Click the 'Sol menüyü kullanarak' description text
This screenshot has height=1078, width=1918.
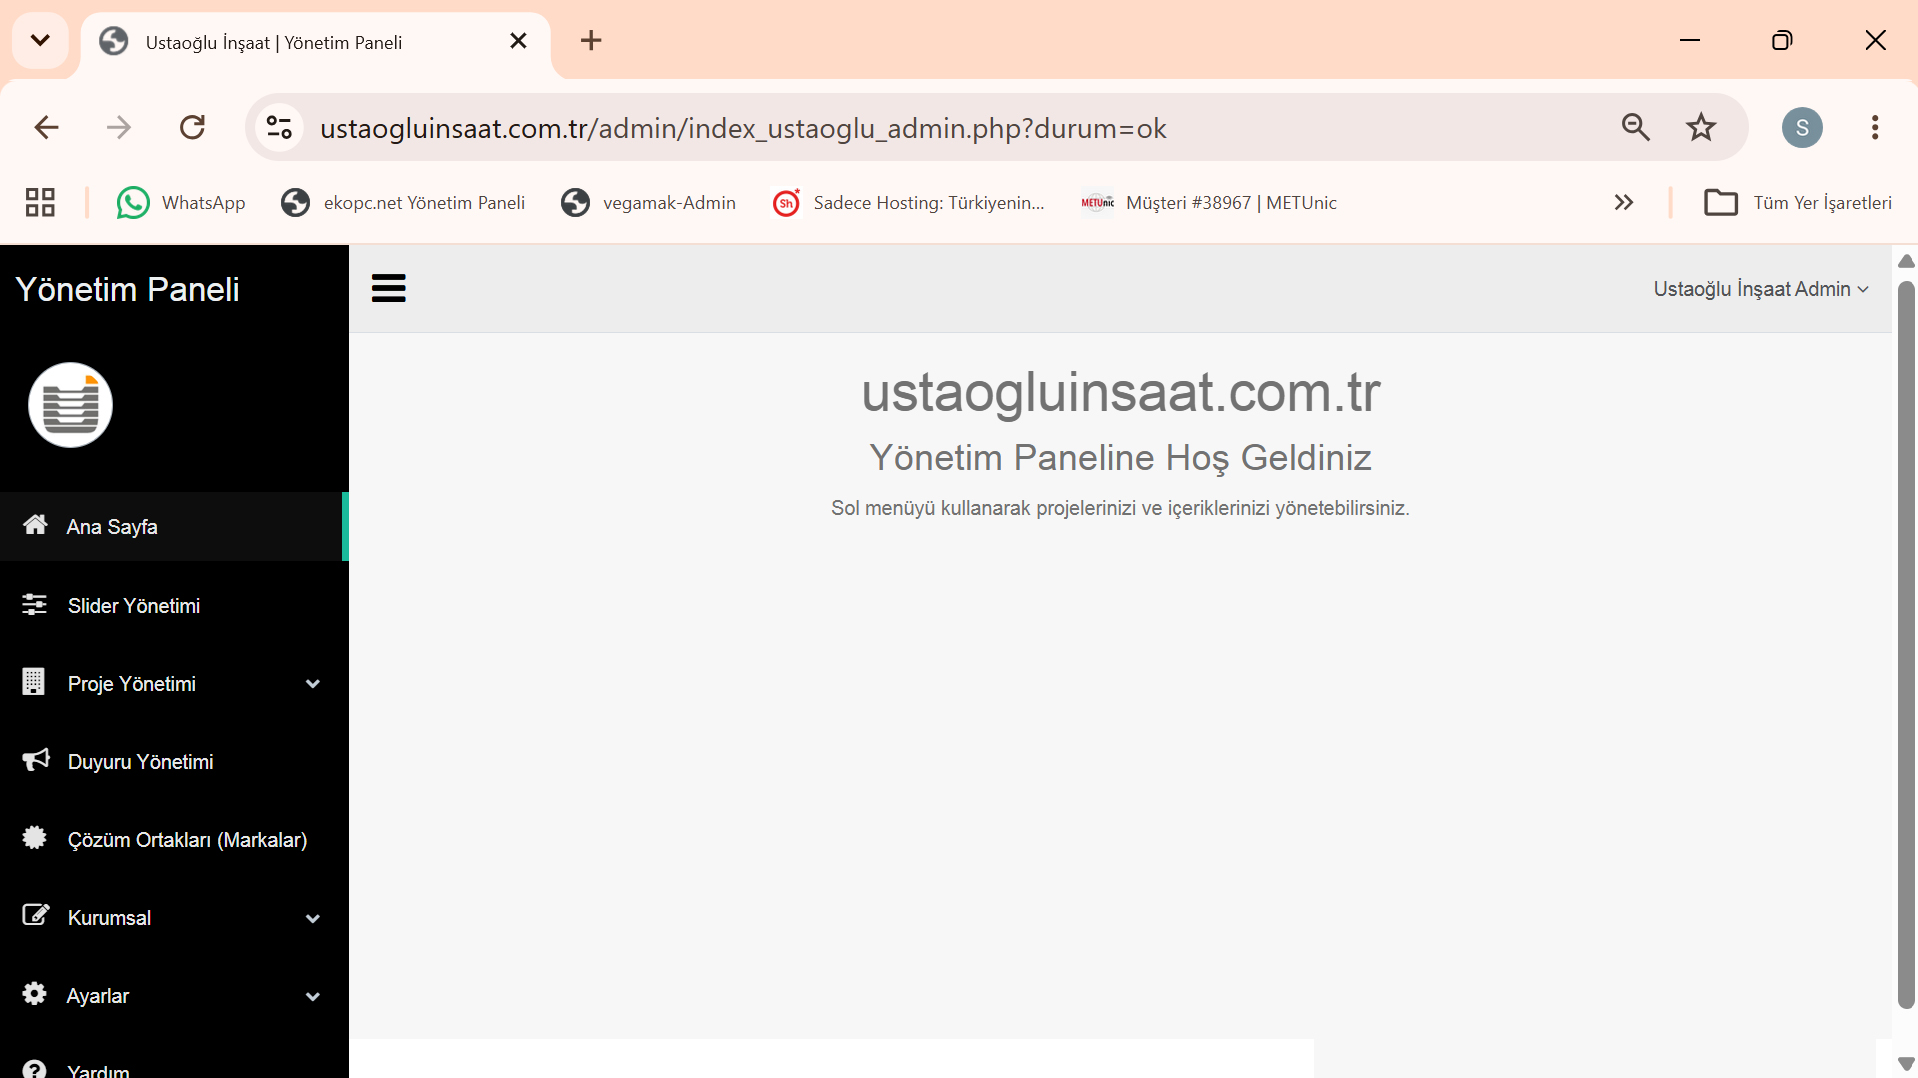click(1121, 508)
